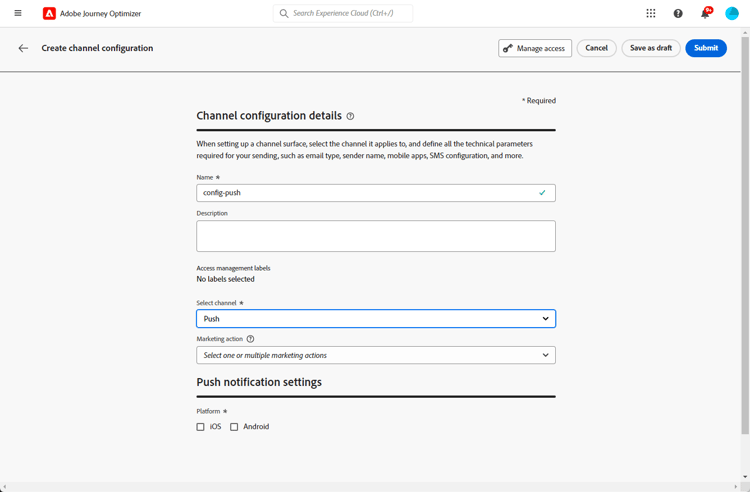Open the hamburger navigation menu

pyautogui.click(x=18, y=13)
